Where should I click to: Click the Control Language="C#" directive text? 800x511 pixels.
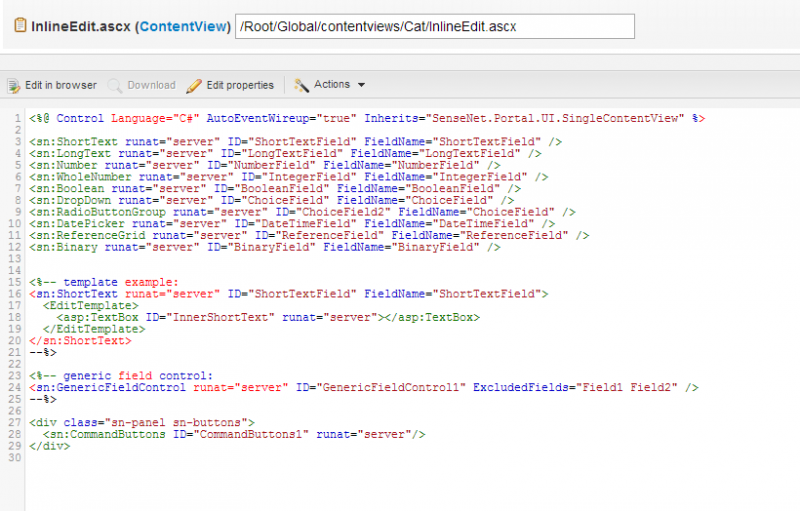[128, 118]
